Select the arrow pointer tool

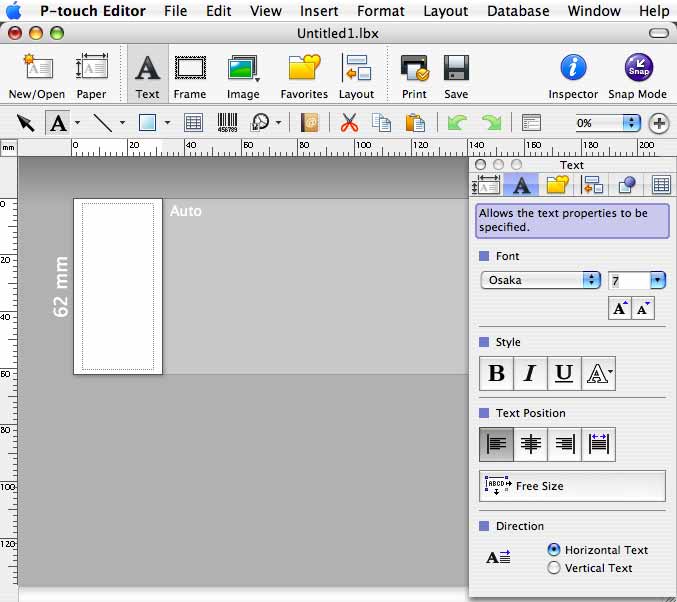point(25,123)
